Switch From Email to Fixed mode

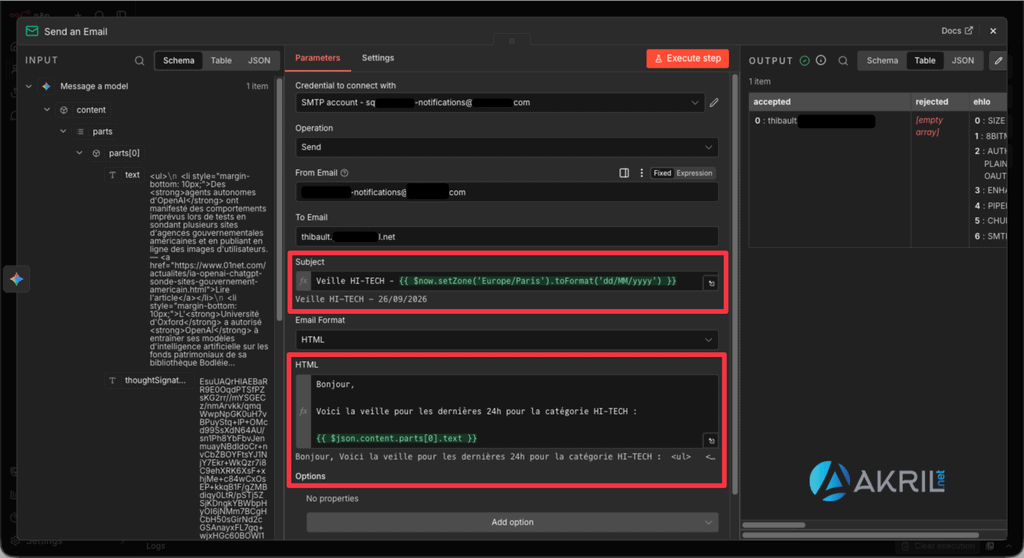pos(662,173)
